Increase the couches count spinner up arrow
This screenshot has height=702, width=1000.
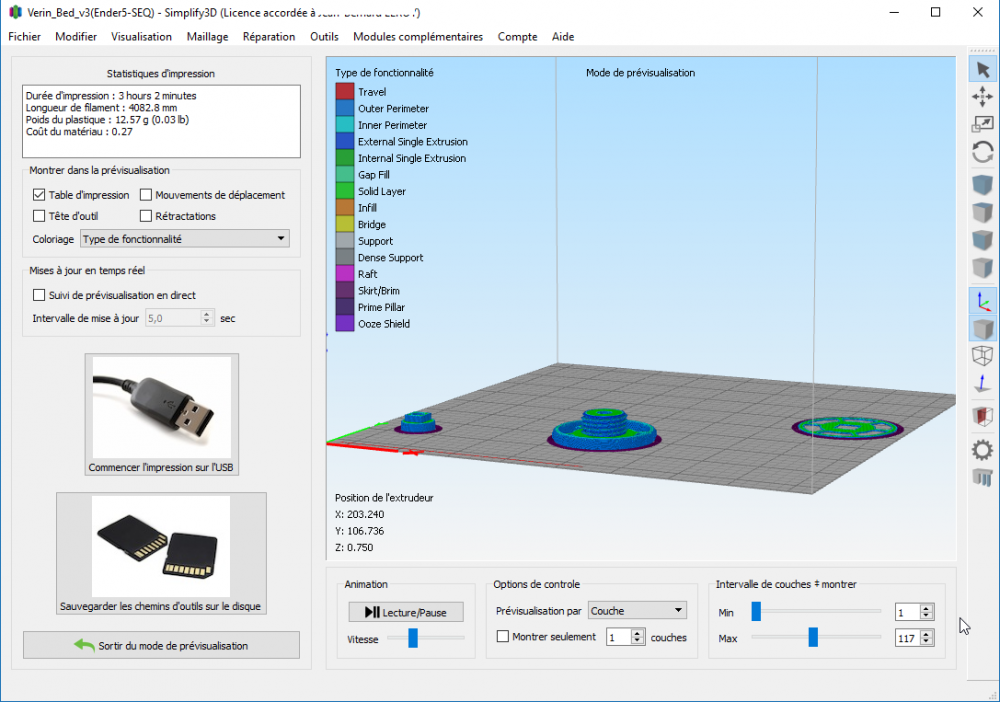pos(638,633)
